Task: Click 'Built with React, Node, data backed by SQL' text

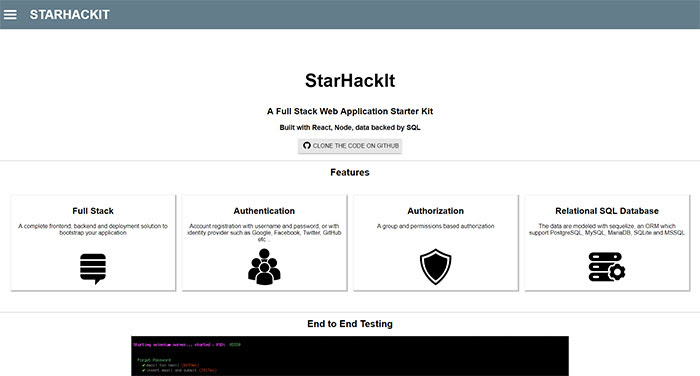Action: (350, 127)
